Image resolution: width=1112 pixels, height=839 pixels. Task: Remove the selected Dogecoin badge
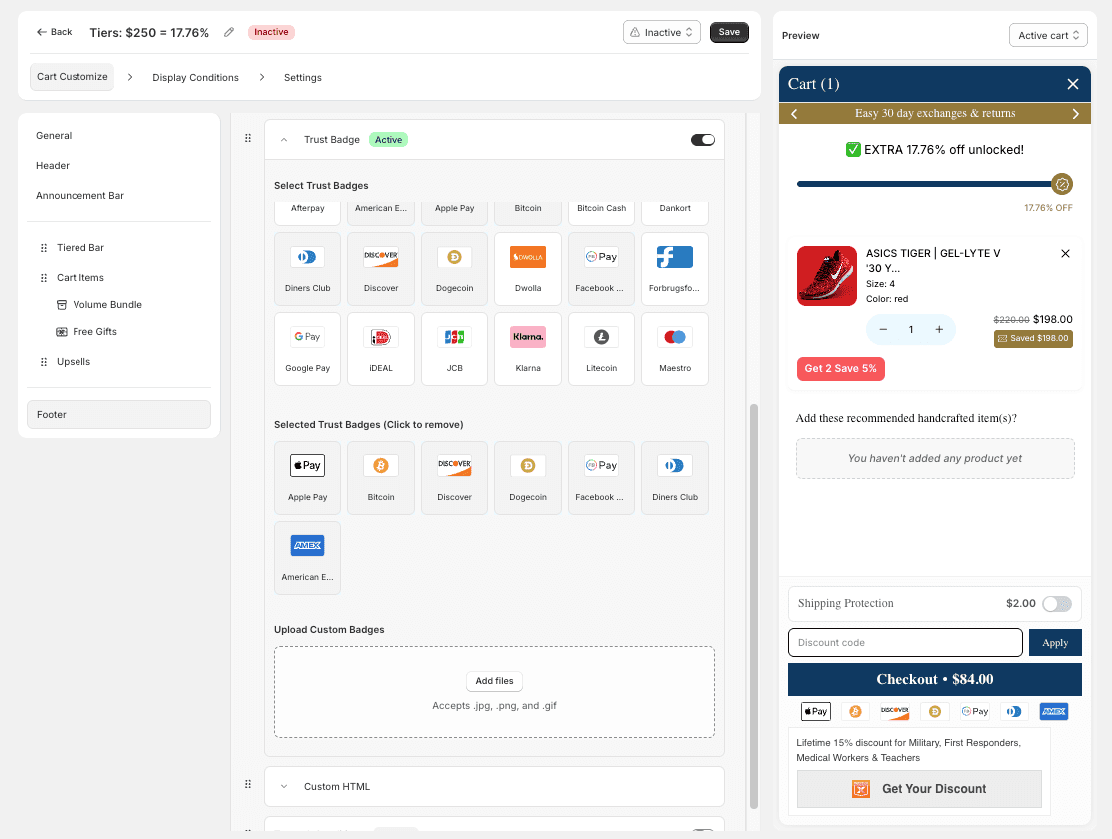(x=528, y=478)
